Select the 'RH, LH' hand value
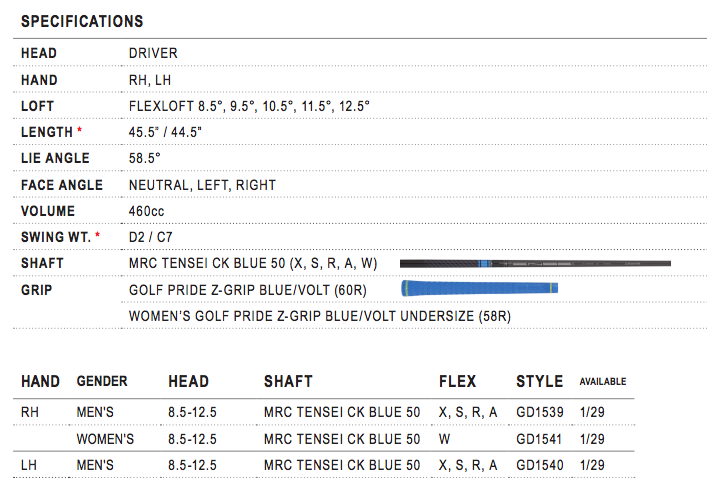Image resolution: width=707 pixels, height=489 pixels. click(x=150, y=80)
